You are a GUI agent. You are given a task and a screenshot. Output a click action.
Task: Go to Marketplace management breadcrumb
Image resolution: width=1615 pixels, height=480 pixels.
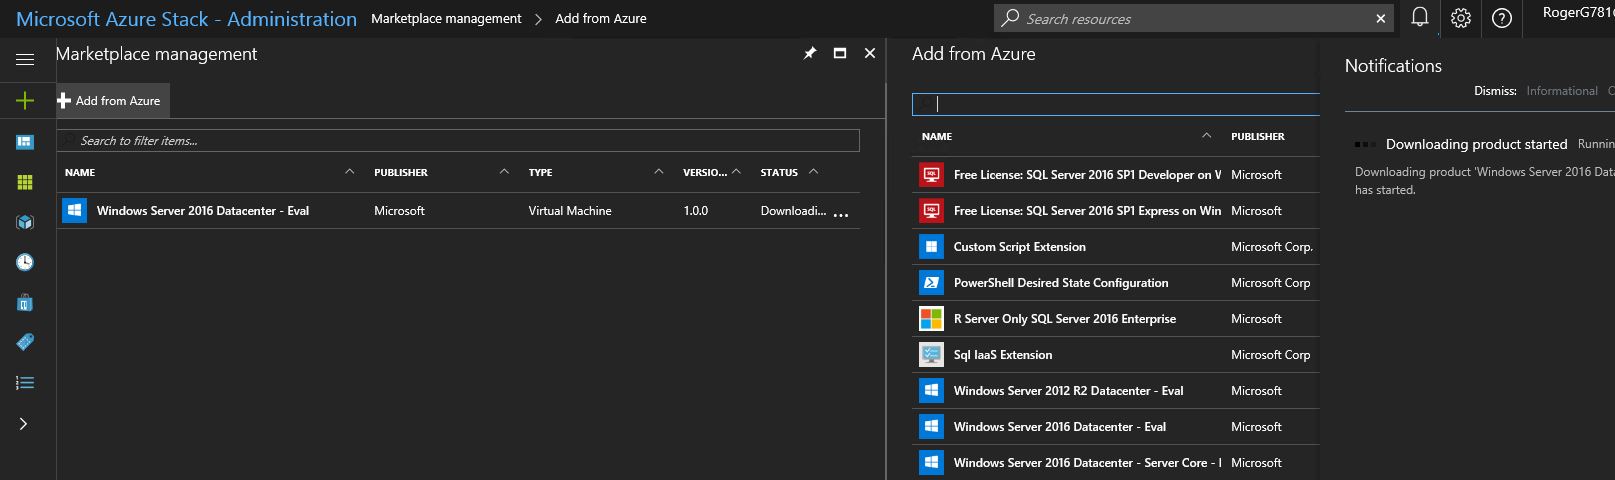pyautogui.click(x=446, y=18)
